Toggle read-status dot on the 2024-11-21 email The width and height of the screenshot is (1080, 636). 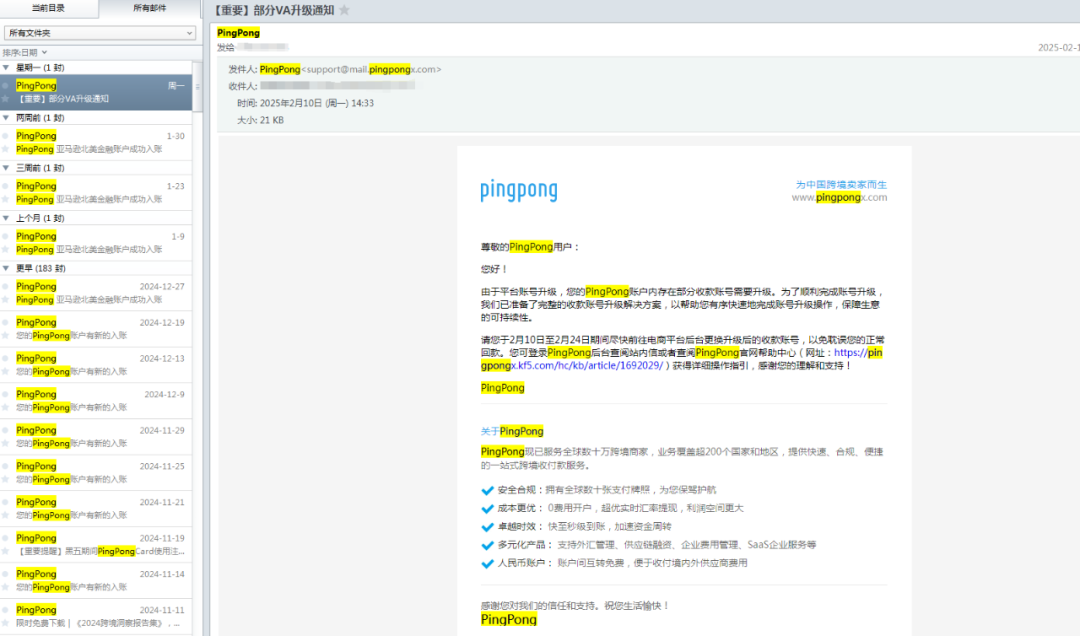click(x=6, y=502)
